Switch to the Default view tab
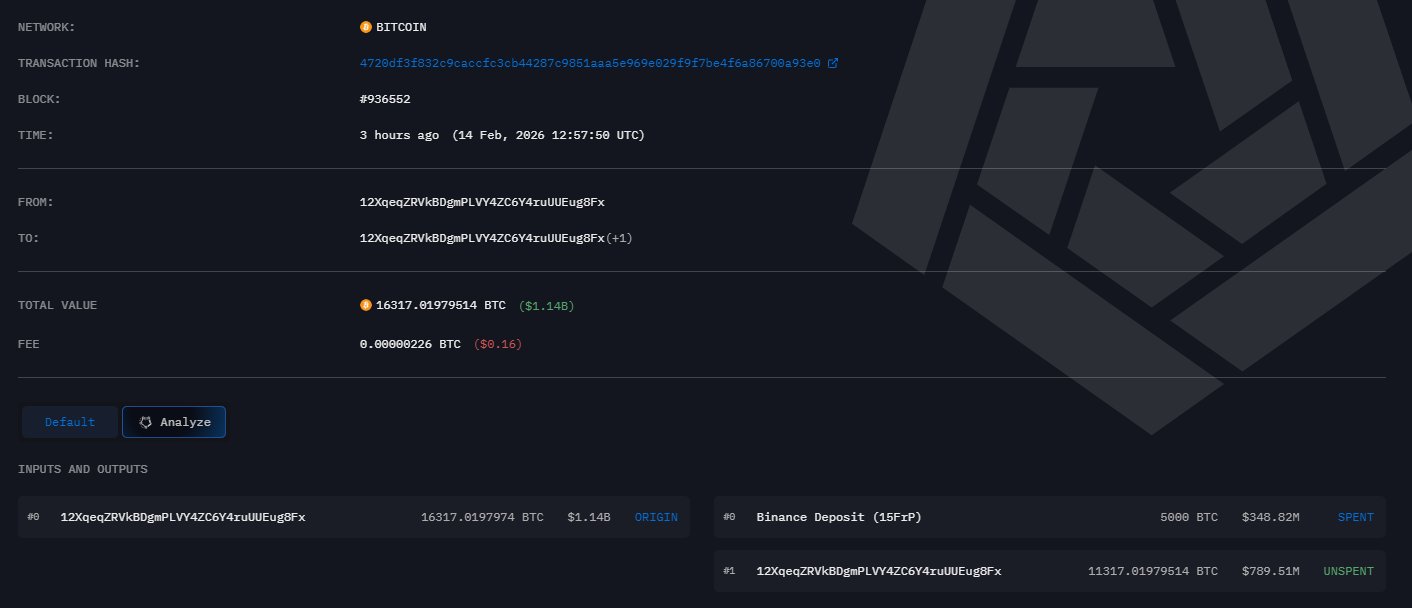Image resolution: width=1412 pixels, height=608 pixels. [70, 422]
